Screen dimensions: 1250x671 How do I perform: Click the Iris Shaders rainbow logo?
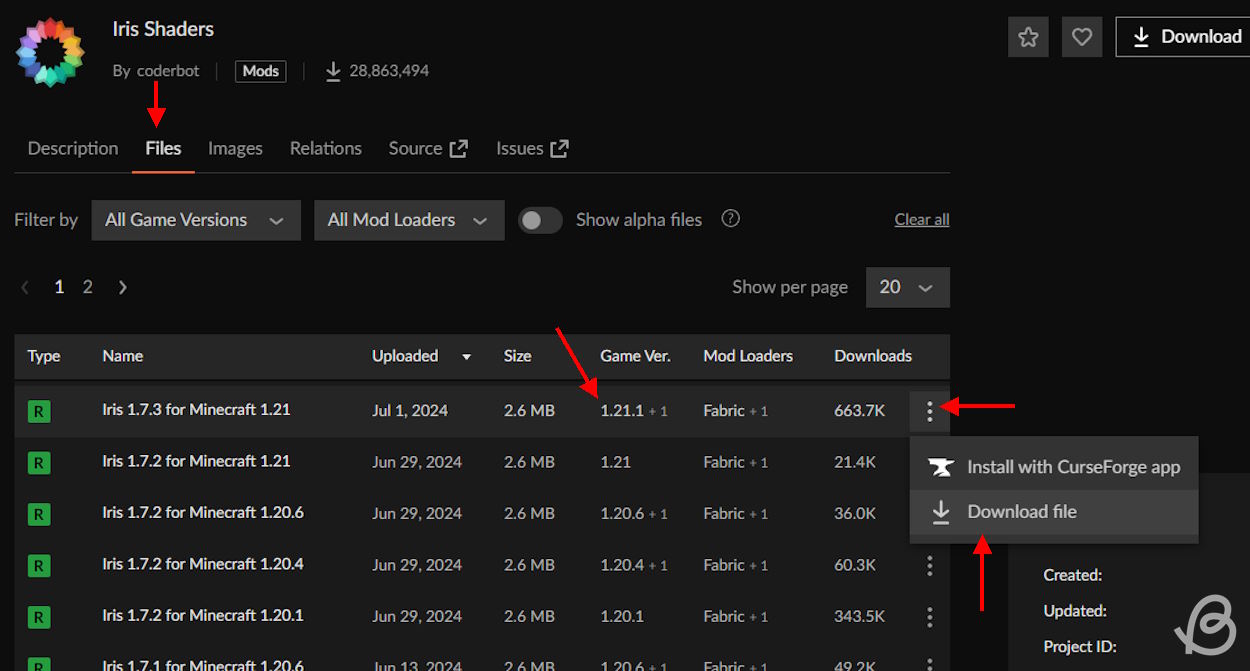pyautogui.click(x=50, y=50)
